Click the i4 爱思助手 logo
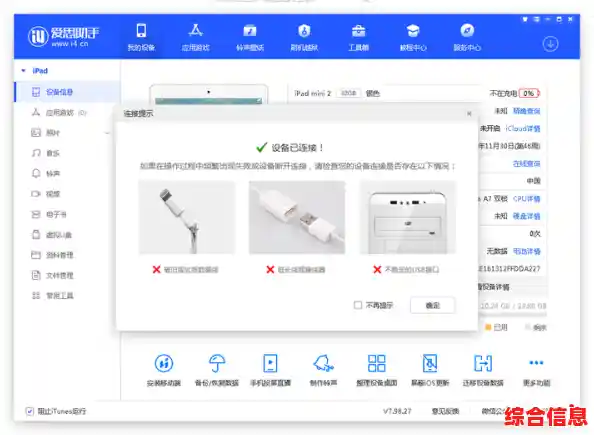The image size is (594, 435). 63,37
